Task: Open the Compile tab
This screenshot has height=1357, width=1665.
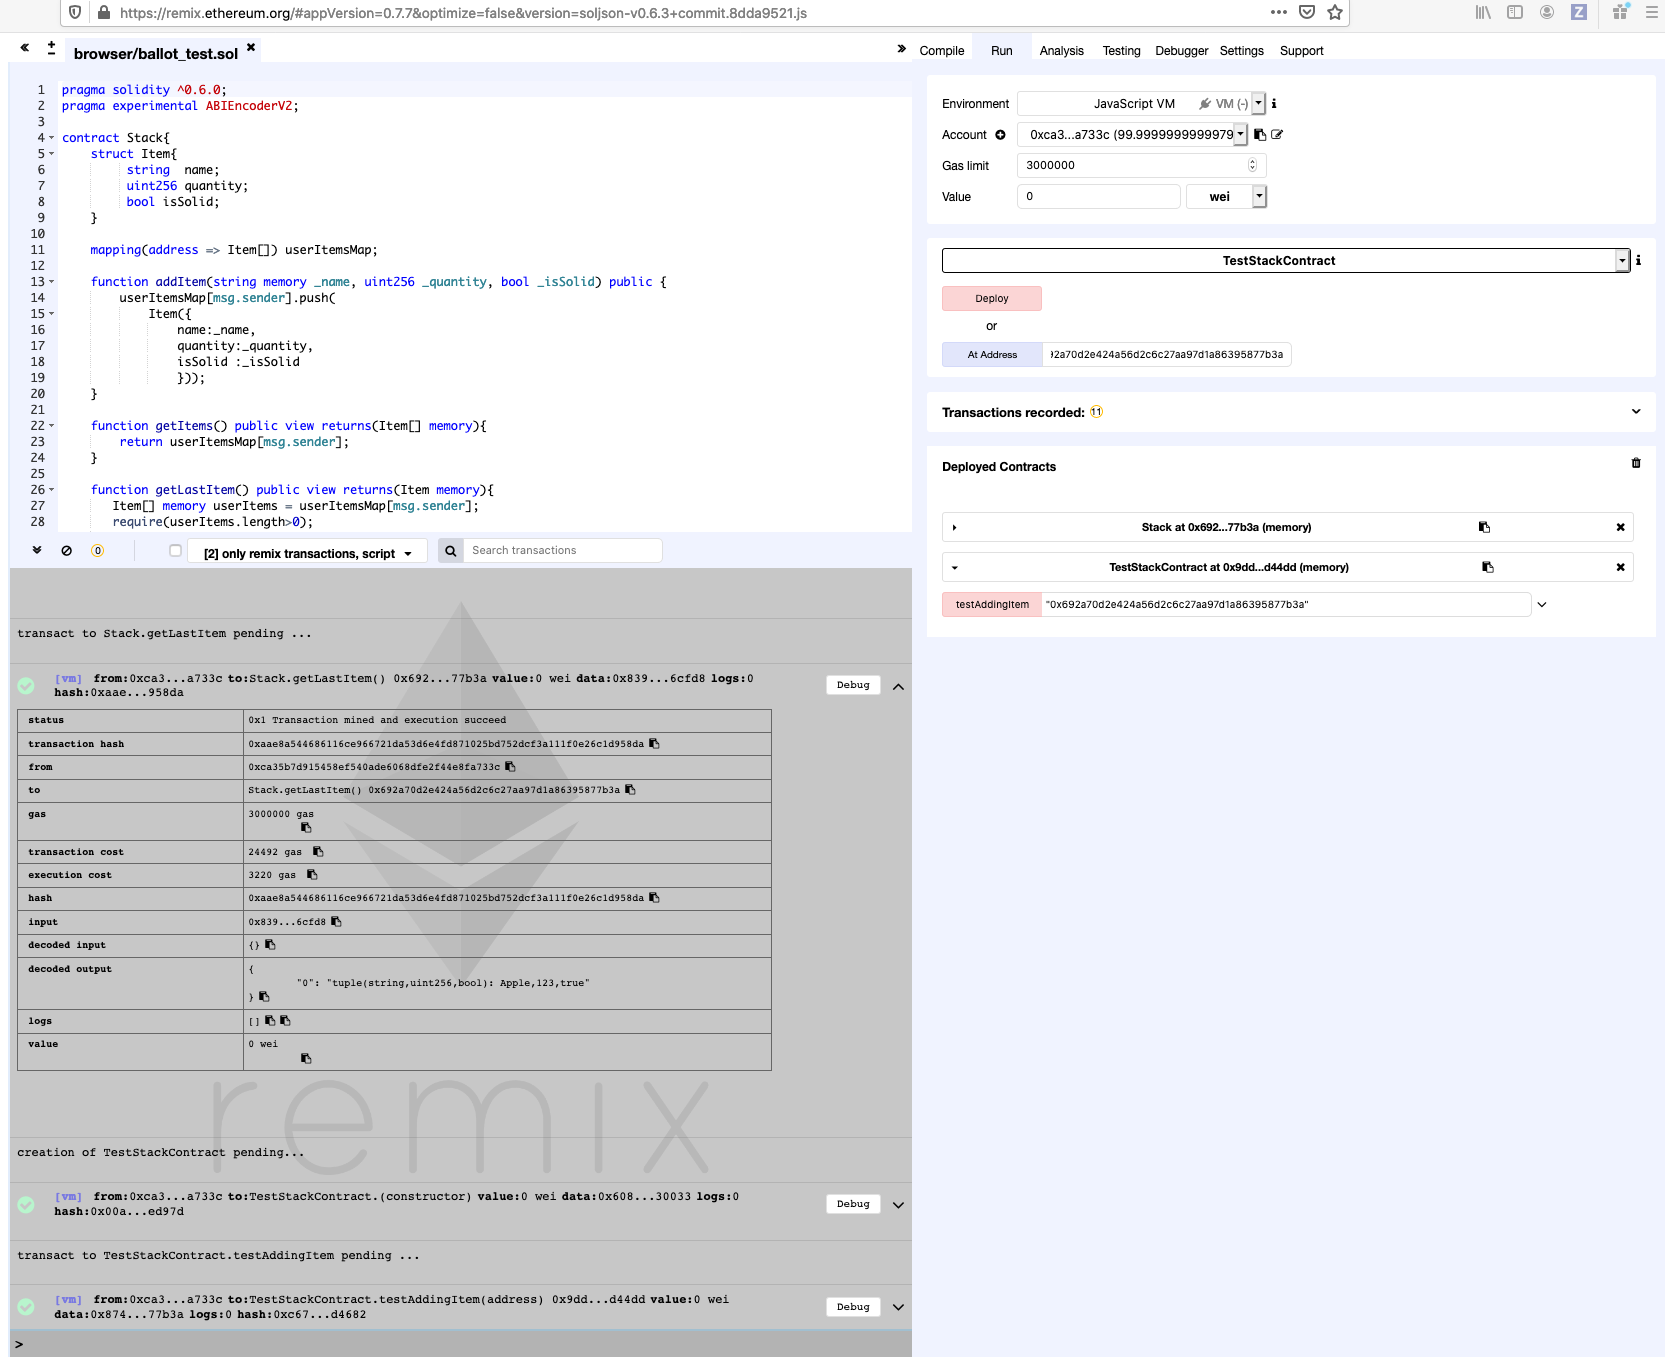Action: [942, 51]
